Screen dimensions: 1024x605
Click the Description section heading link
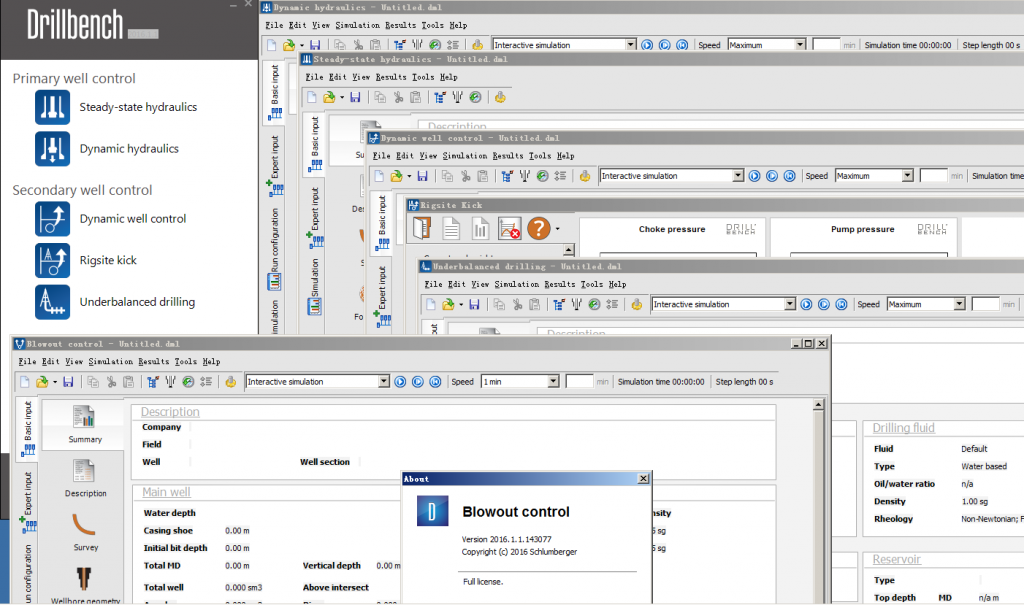tap(170, 412)
